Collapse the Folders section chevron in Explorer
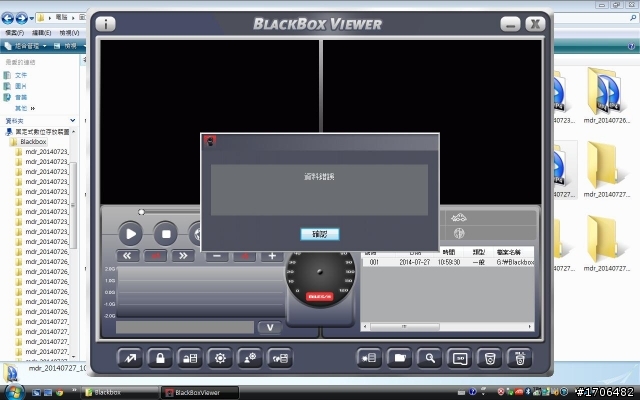This screenshot has width=640, height=400. pyautogui.click(x=73, y=120)
